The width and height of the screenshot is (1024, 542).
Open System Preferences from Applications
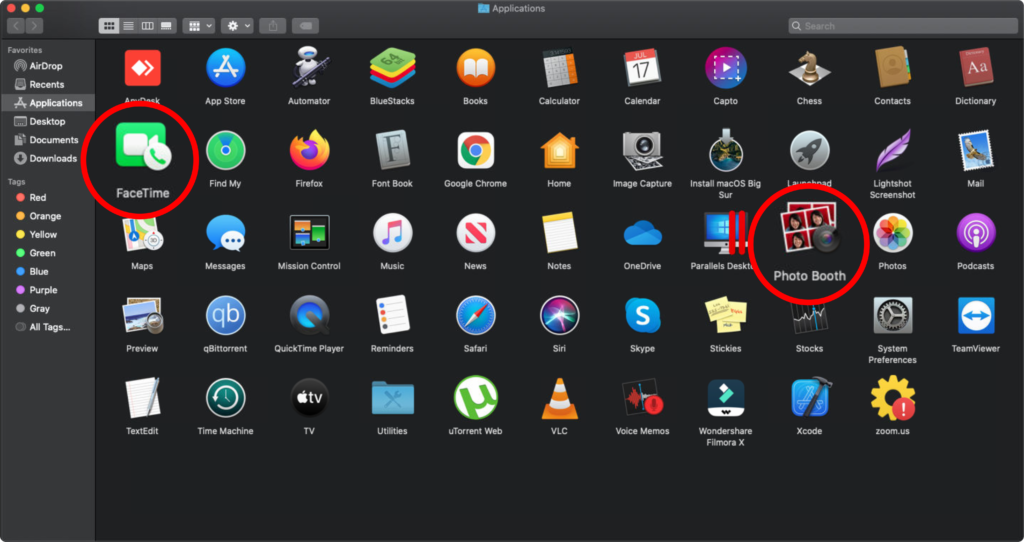point(892,315)
